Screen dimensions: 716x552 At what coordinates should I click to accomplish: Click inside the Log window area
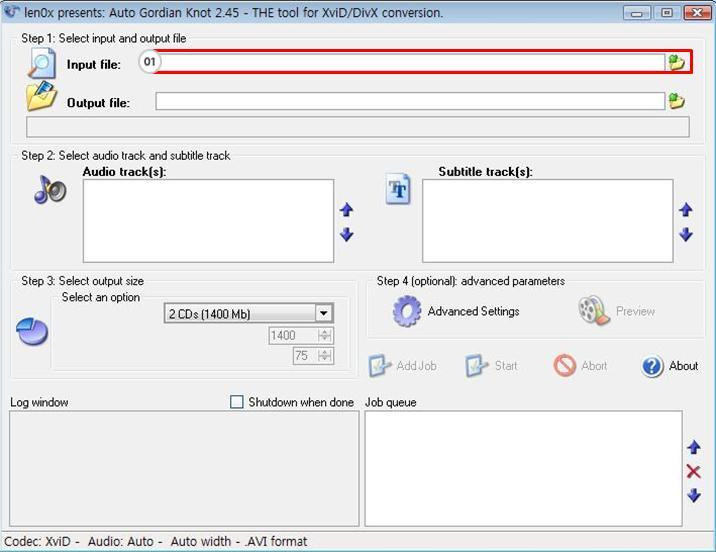(x=184, y=468)
